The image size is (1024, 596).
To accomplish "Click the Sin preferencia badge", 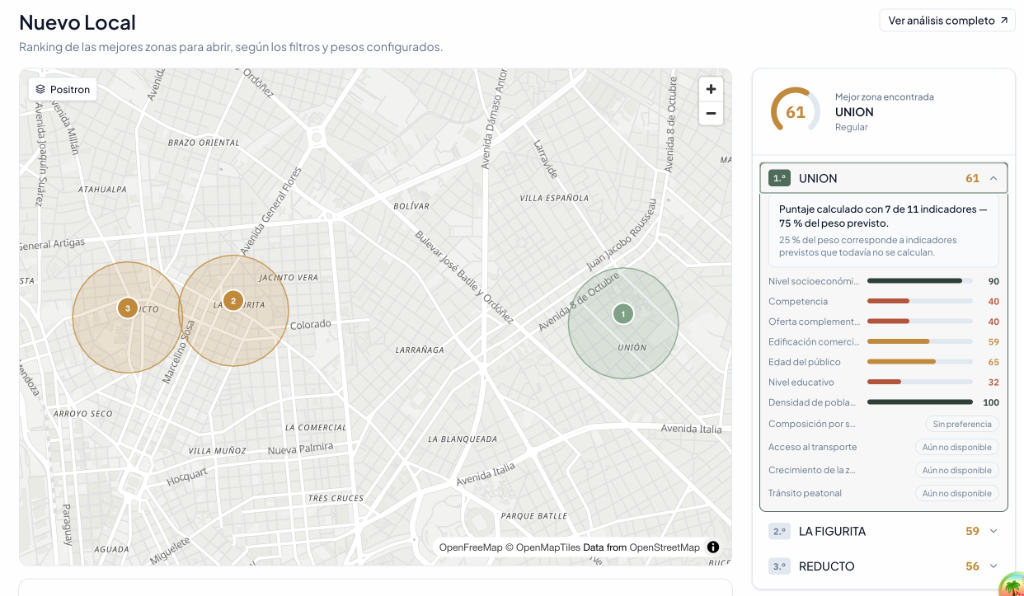I will [961, 424].
